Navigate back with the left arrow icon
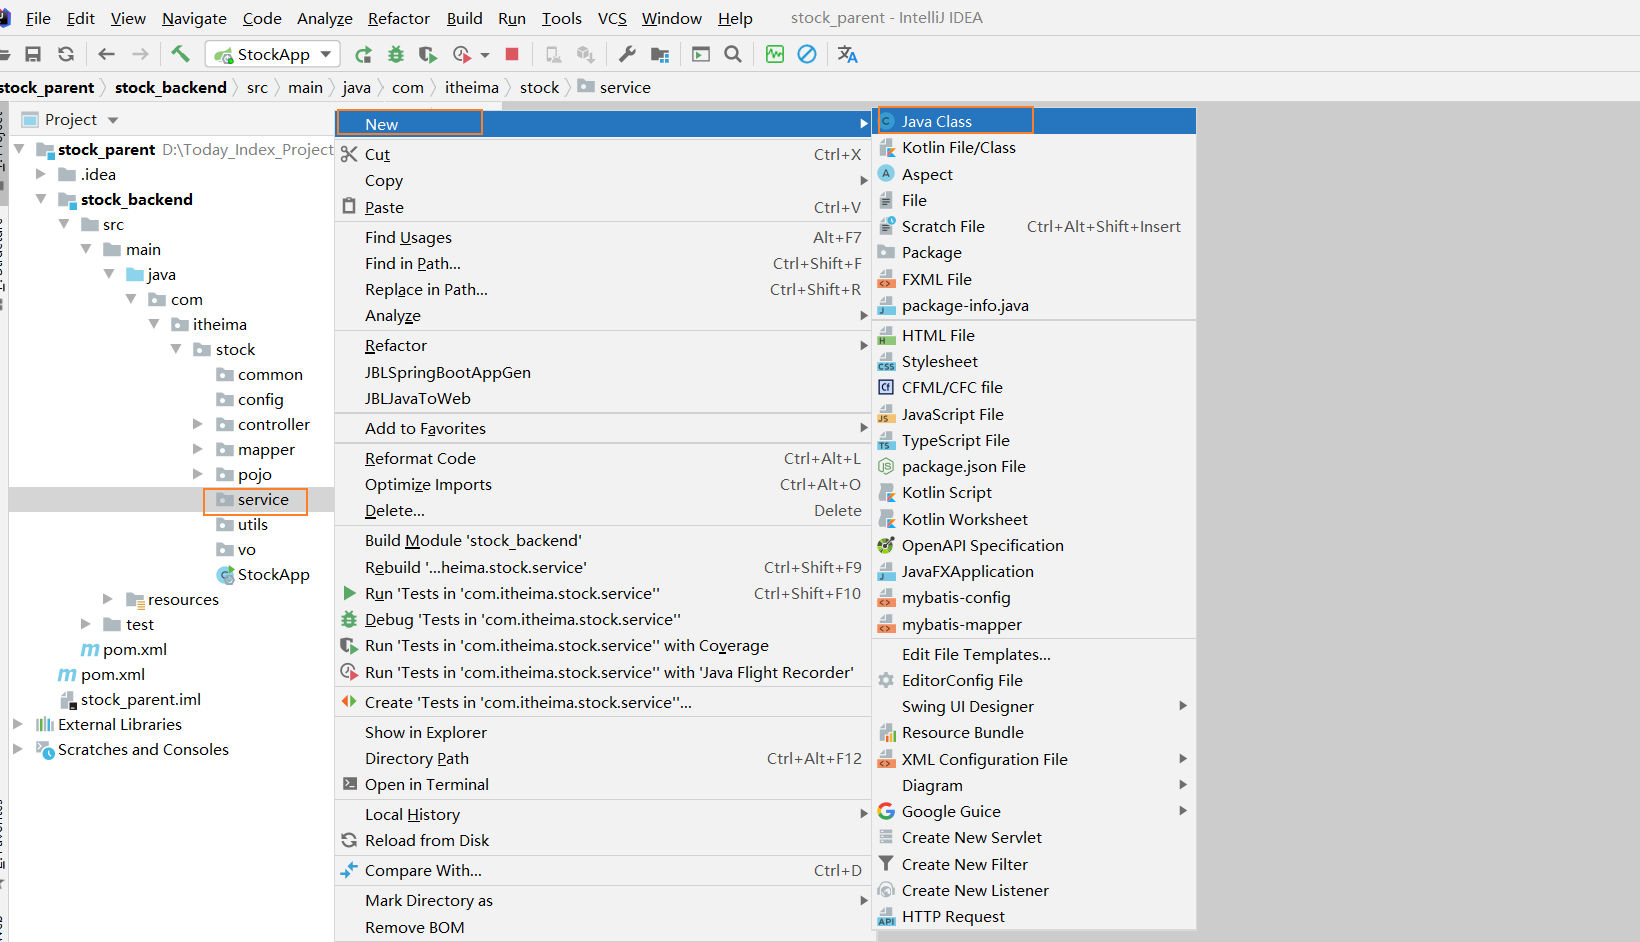1640x942 pixels. (107, 54)
